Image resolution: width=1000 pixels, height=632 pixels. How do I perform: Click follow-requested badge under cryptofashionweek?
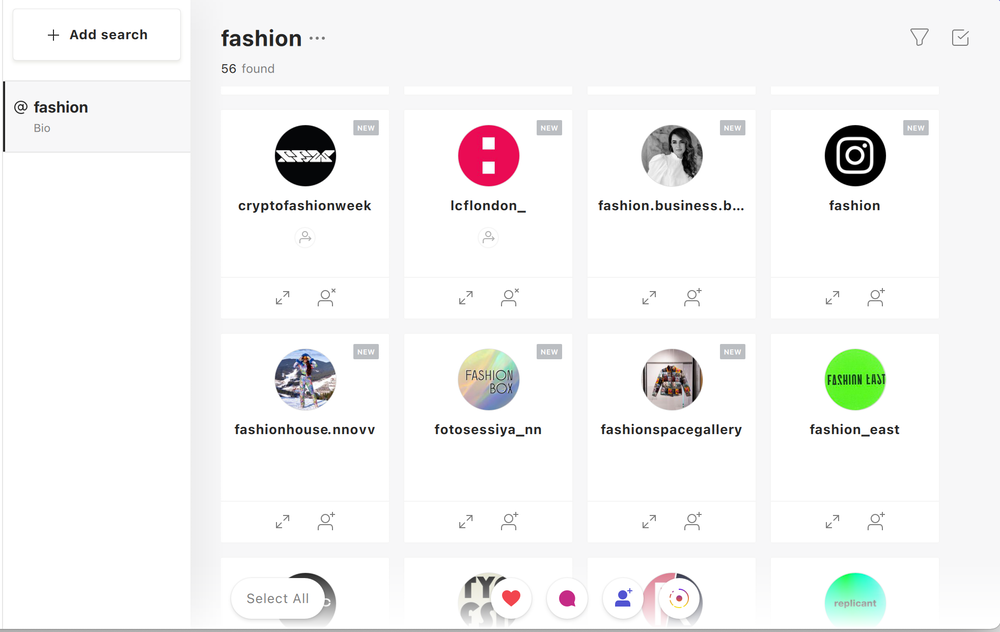point(305,238)
